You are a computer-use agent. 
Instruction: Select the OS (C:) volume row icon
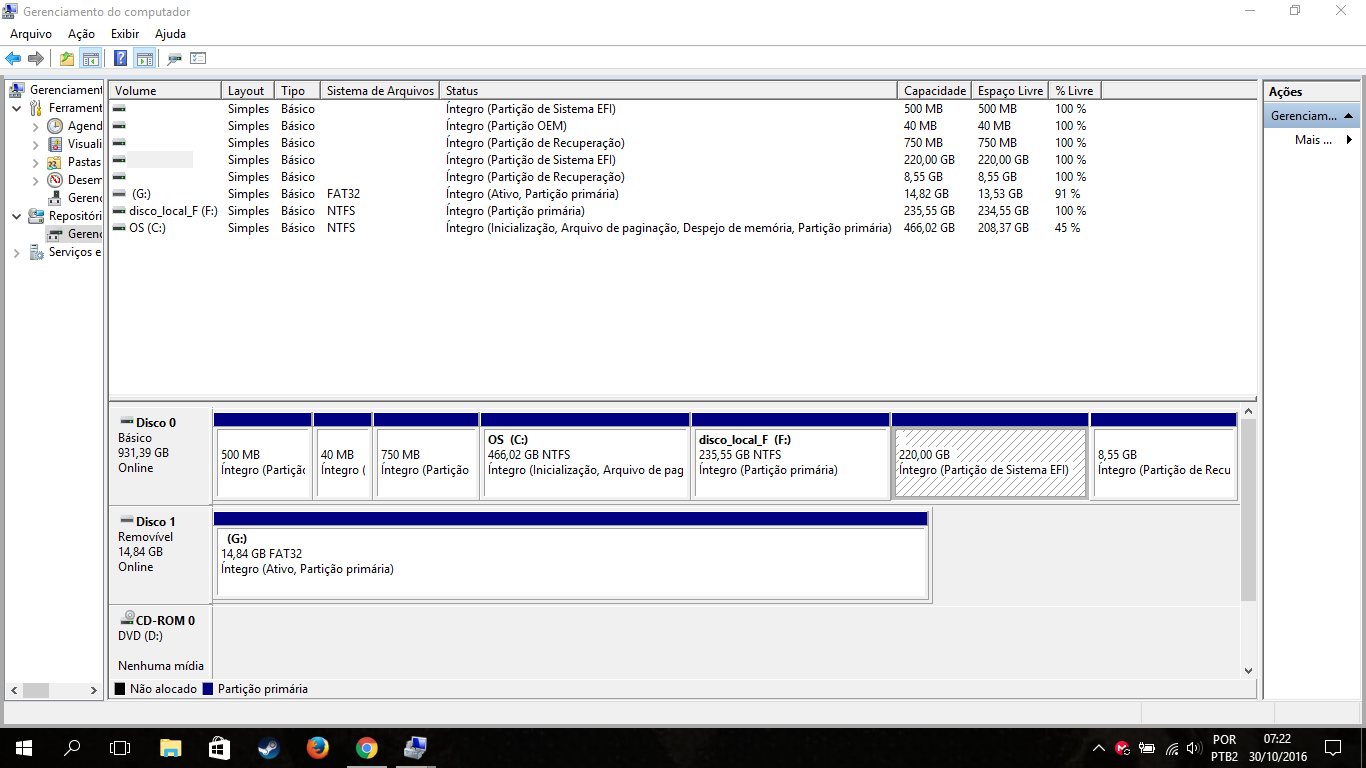(119, 228)
